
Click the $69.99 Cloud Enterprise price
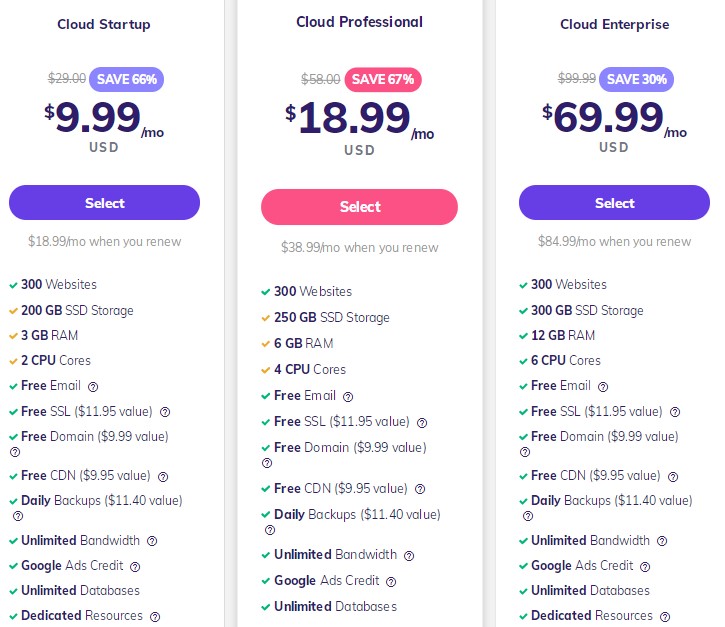[x=608, y=118]
